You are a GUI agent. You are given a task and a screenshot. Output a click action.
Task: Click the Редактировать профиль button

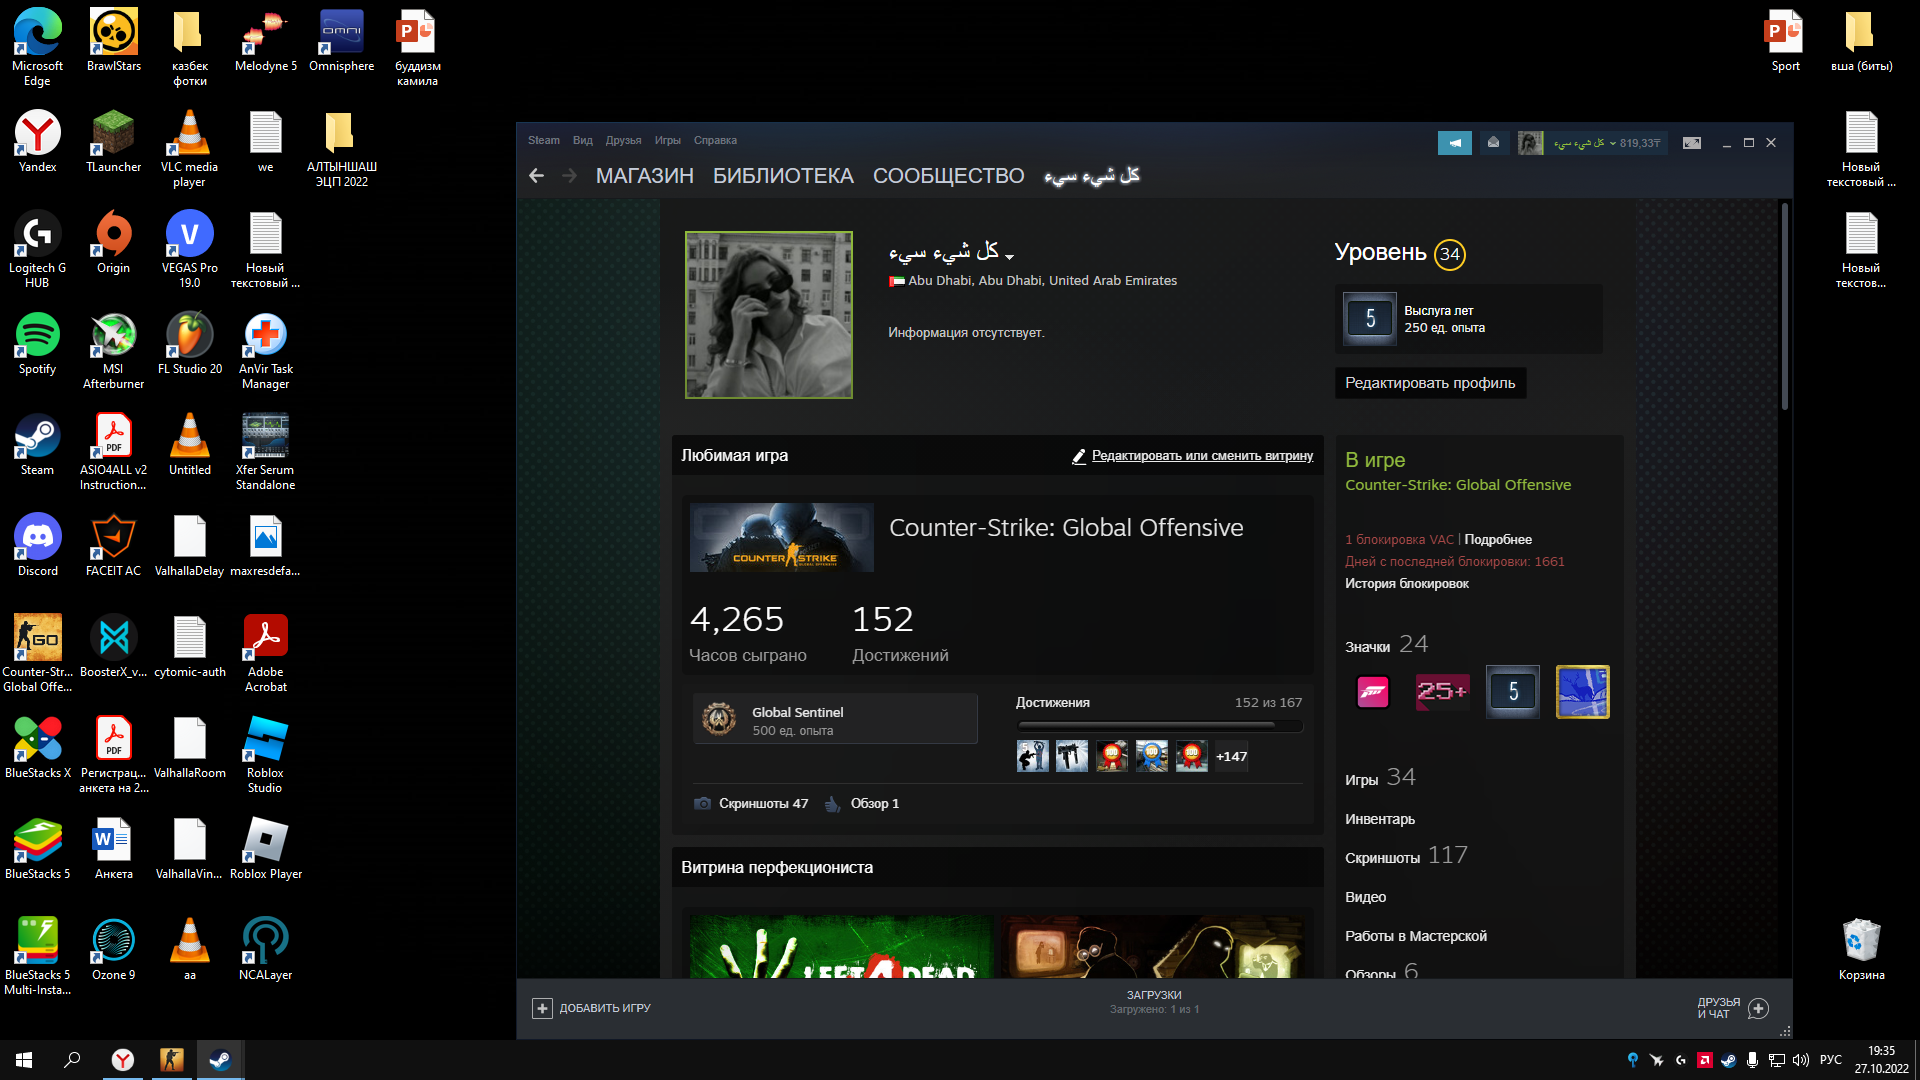(1429, 383)
